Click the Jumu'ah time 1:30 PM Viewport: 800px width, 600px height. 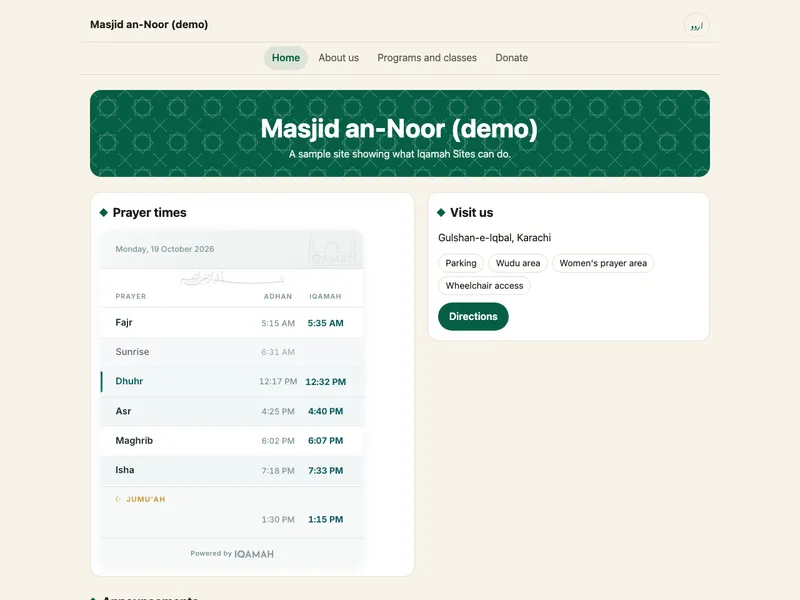tap(278, 519)
